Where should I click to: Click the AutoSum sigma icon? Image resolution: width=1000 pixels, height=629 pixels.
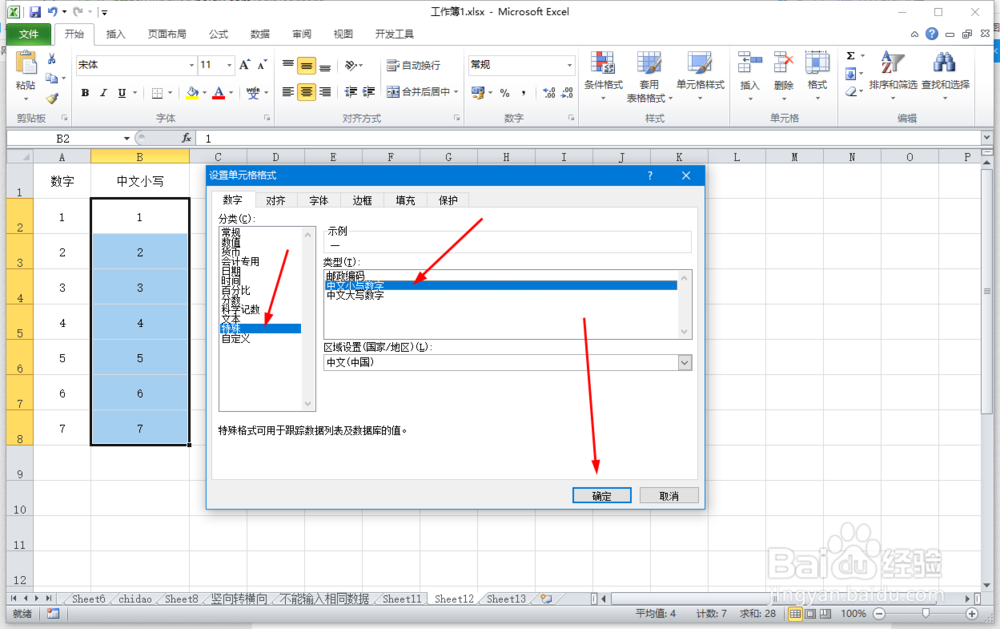[851, 56]
